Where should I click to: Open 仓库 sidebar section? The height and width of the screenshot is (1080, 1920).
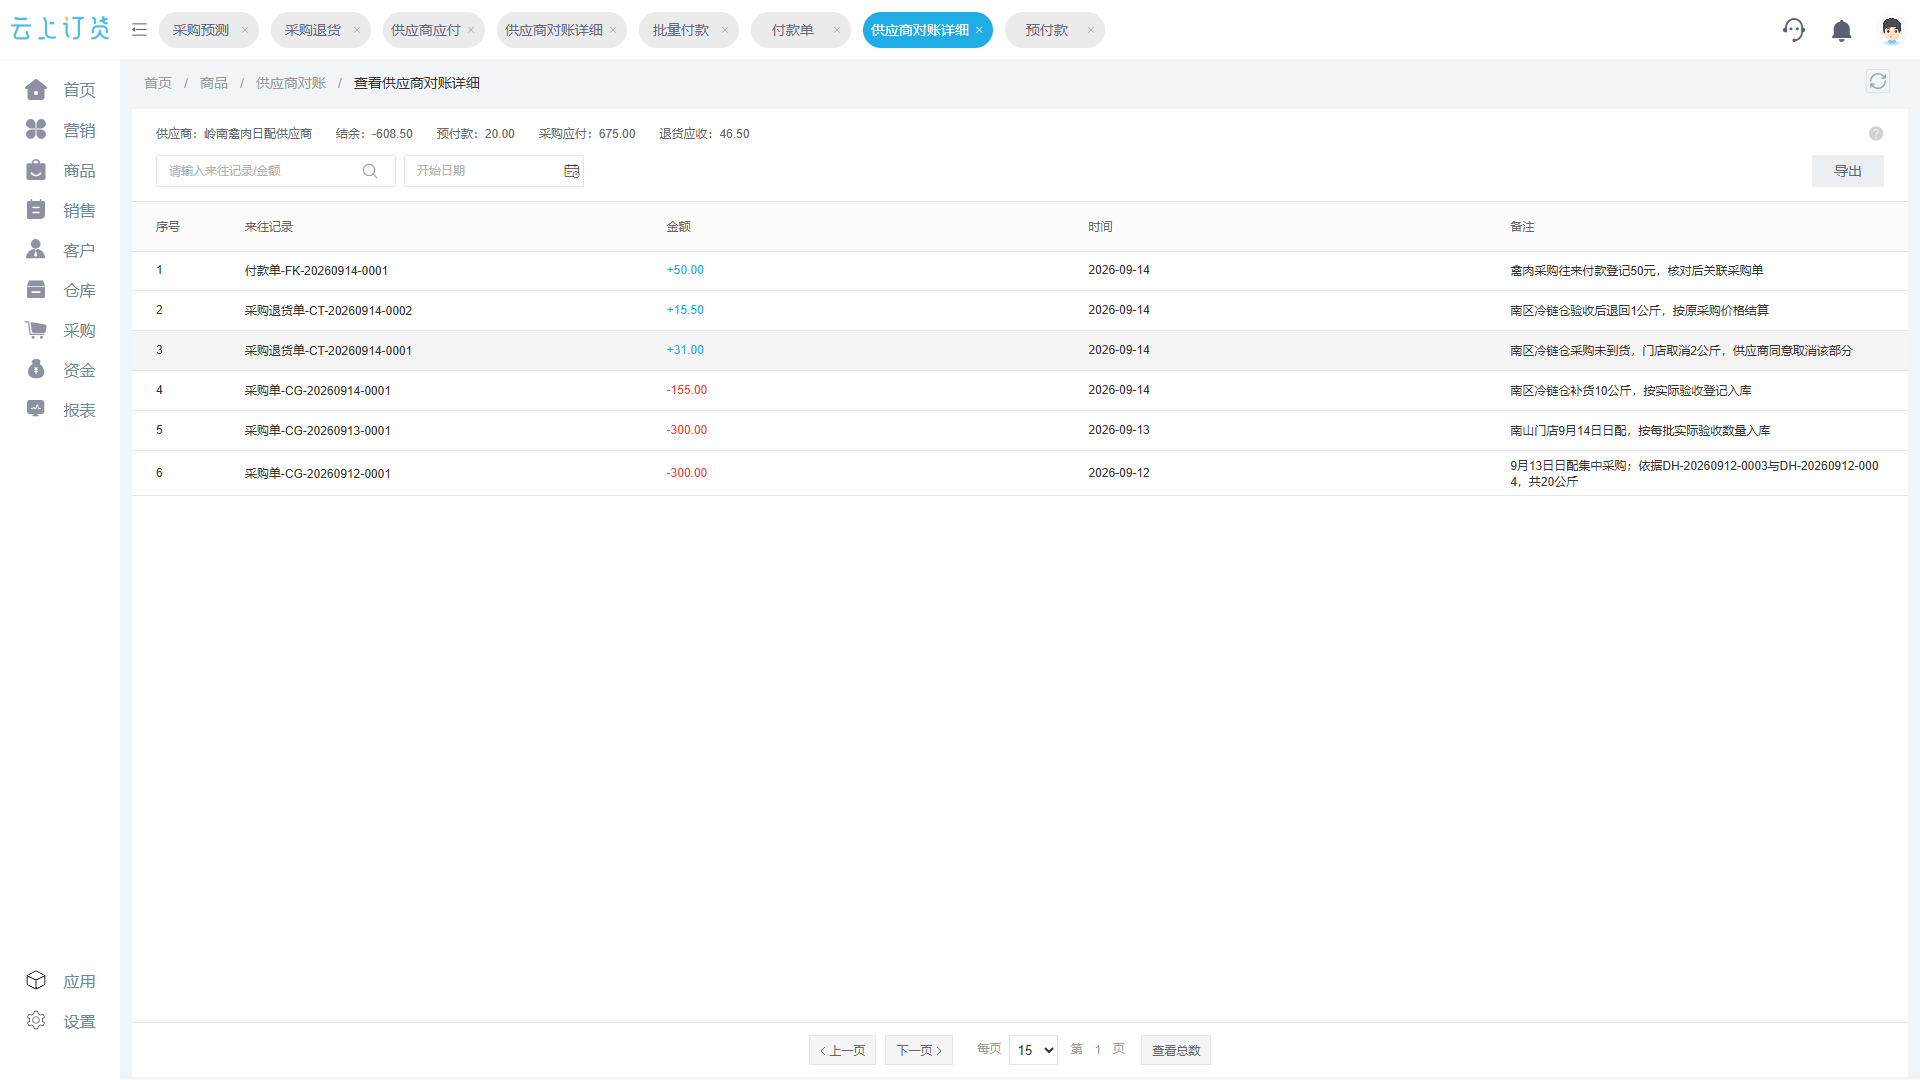click(60, 290)
